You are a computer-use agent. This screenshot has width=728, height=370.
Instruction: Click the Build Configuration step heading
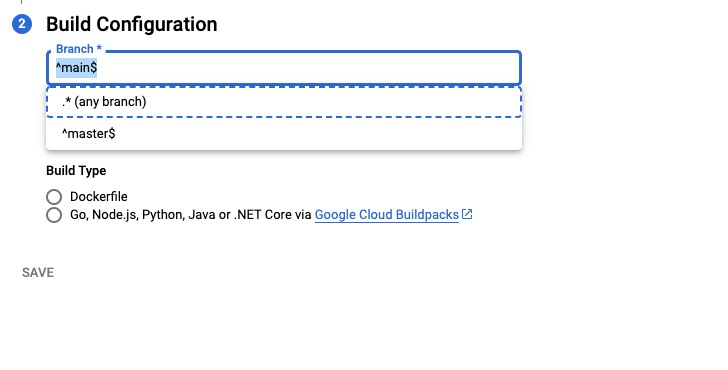[131, 24]
